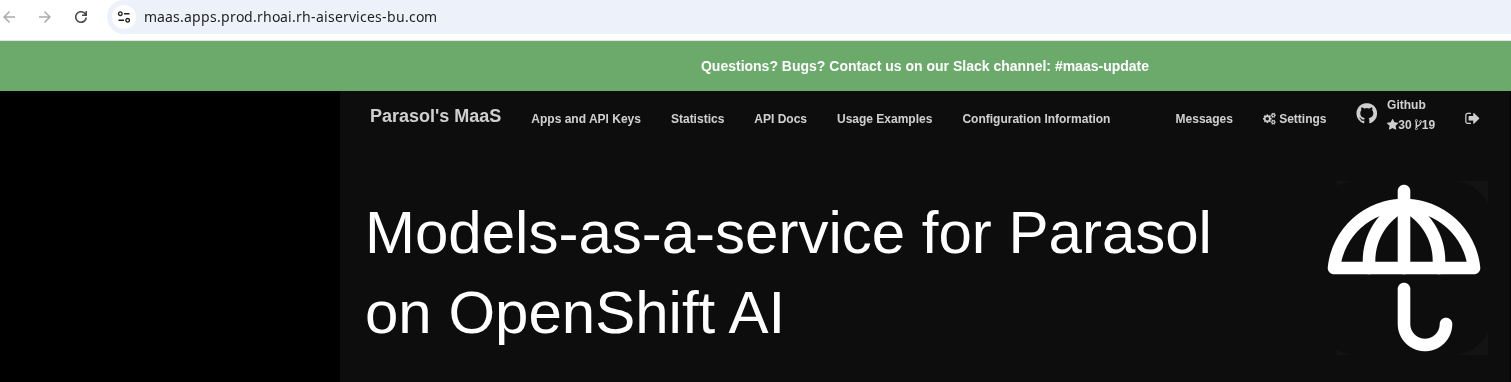
Task: Click the GitHub fork count icon
Action: (1418, 125)
